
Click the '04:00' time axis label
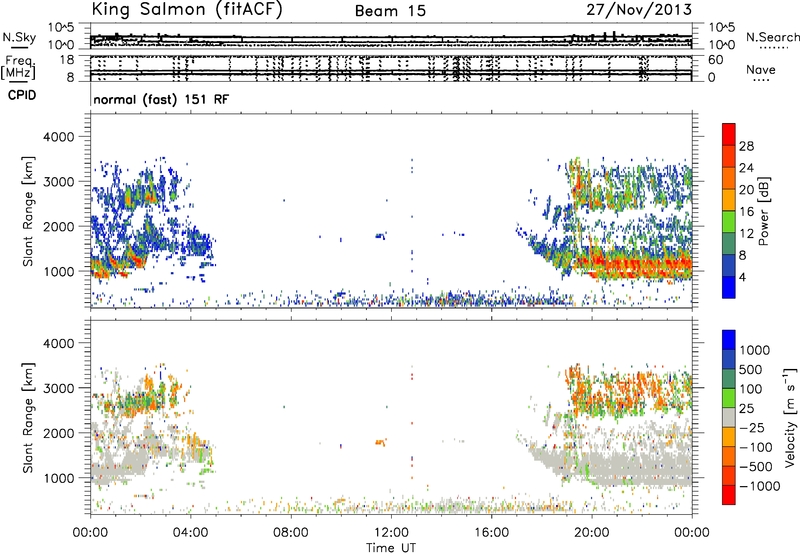pyautogui.click(x=190, y=533)
